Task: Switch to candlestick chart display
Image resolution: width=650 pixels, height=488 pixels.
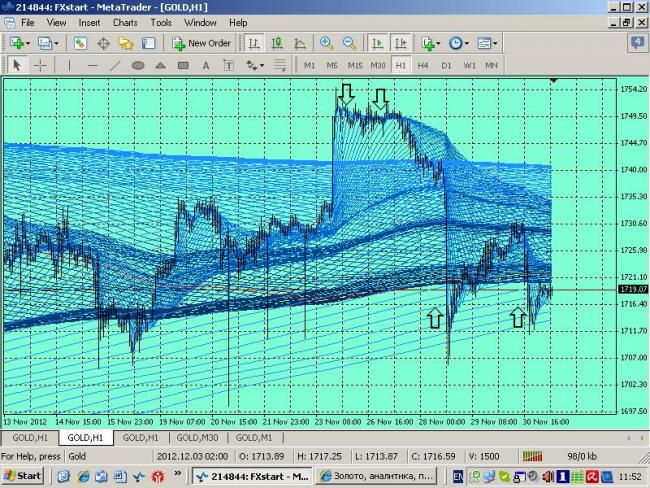Action: pyautogui.click(x=277, y=43)
